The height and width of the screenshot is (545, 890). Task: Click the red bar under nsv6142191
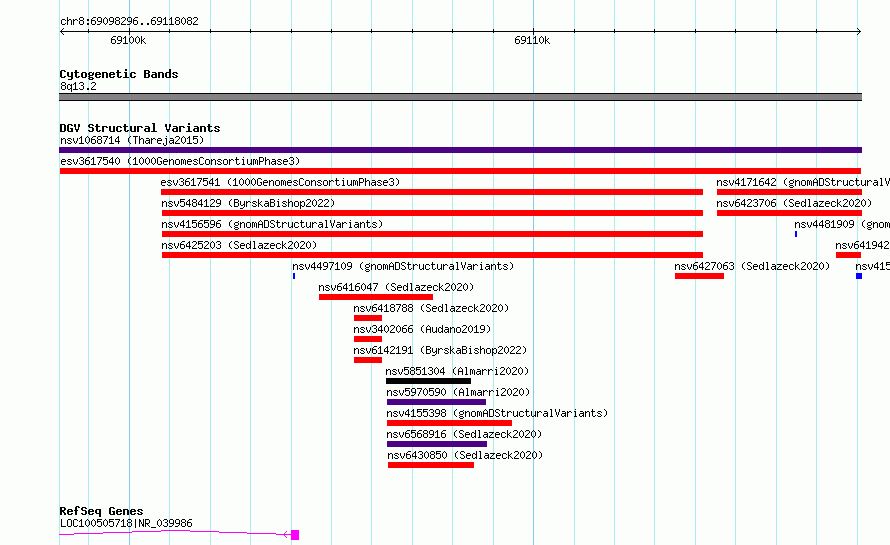pos(368,360)
